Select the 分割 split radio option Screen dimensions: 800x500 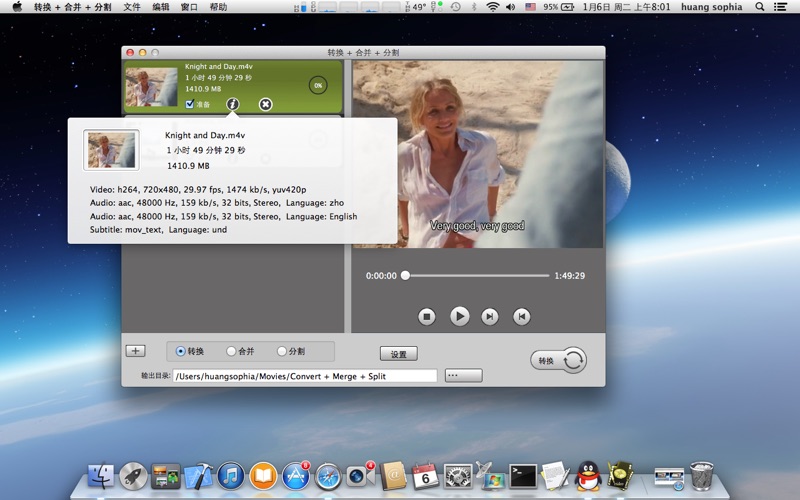(x=282, y=351)
